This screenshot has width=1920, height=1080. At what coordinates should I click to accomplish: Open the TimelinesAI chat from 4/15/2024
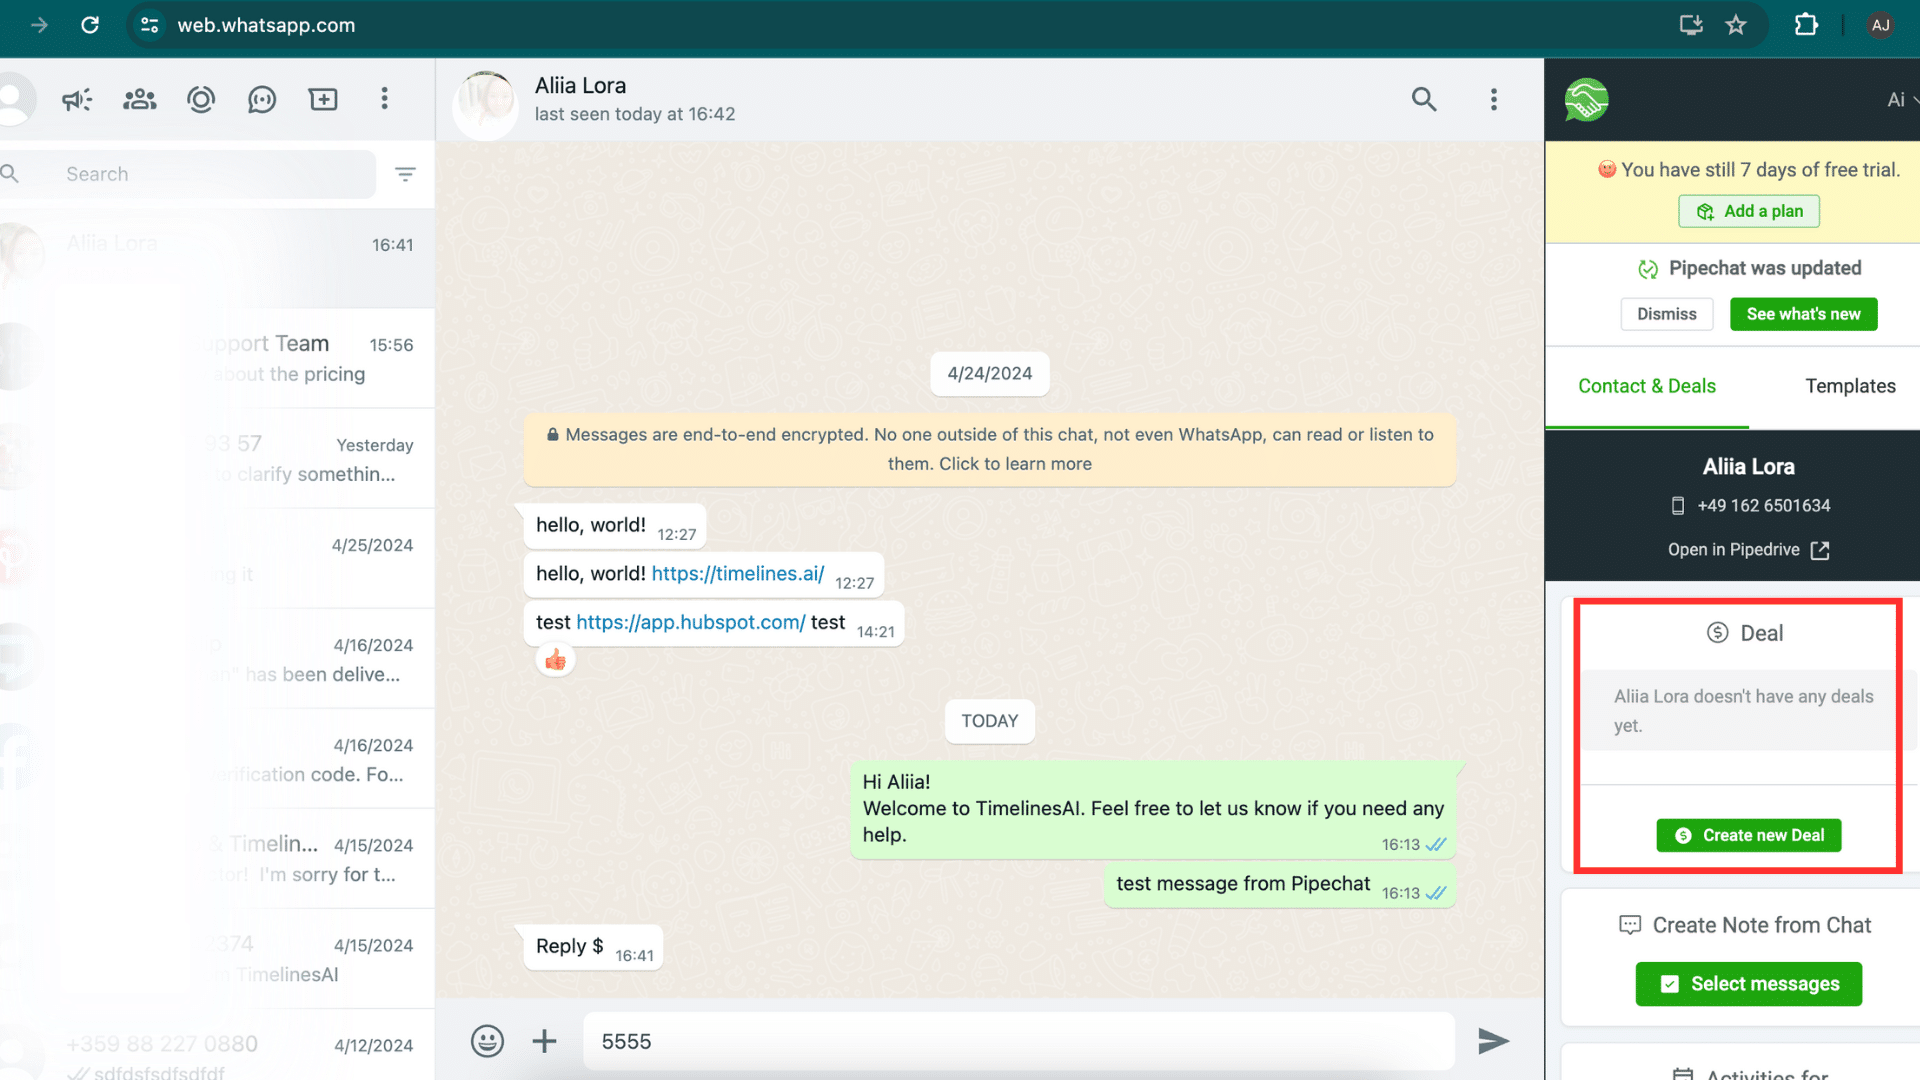tap(217, 958)
